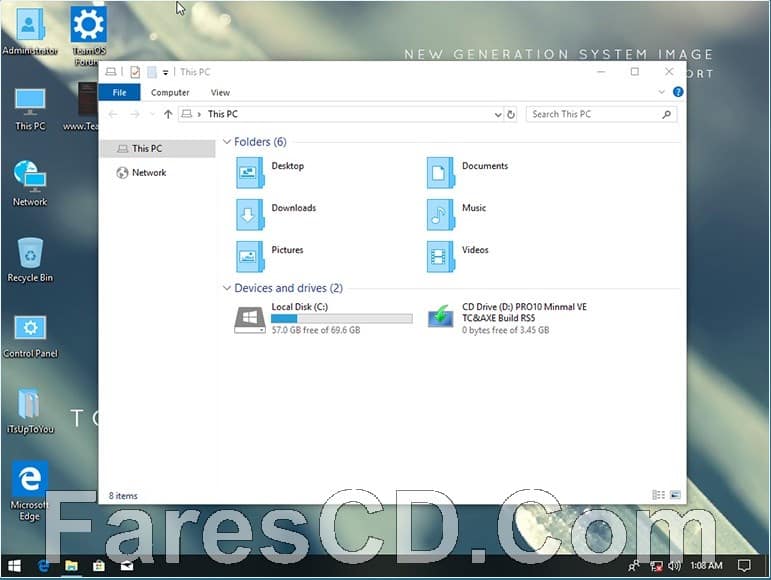771x580 pixels.
Task: Click This PC in the address breadcrumb
Action: 223,114
